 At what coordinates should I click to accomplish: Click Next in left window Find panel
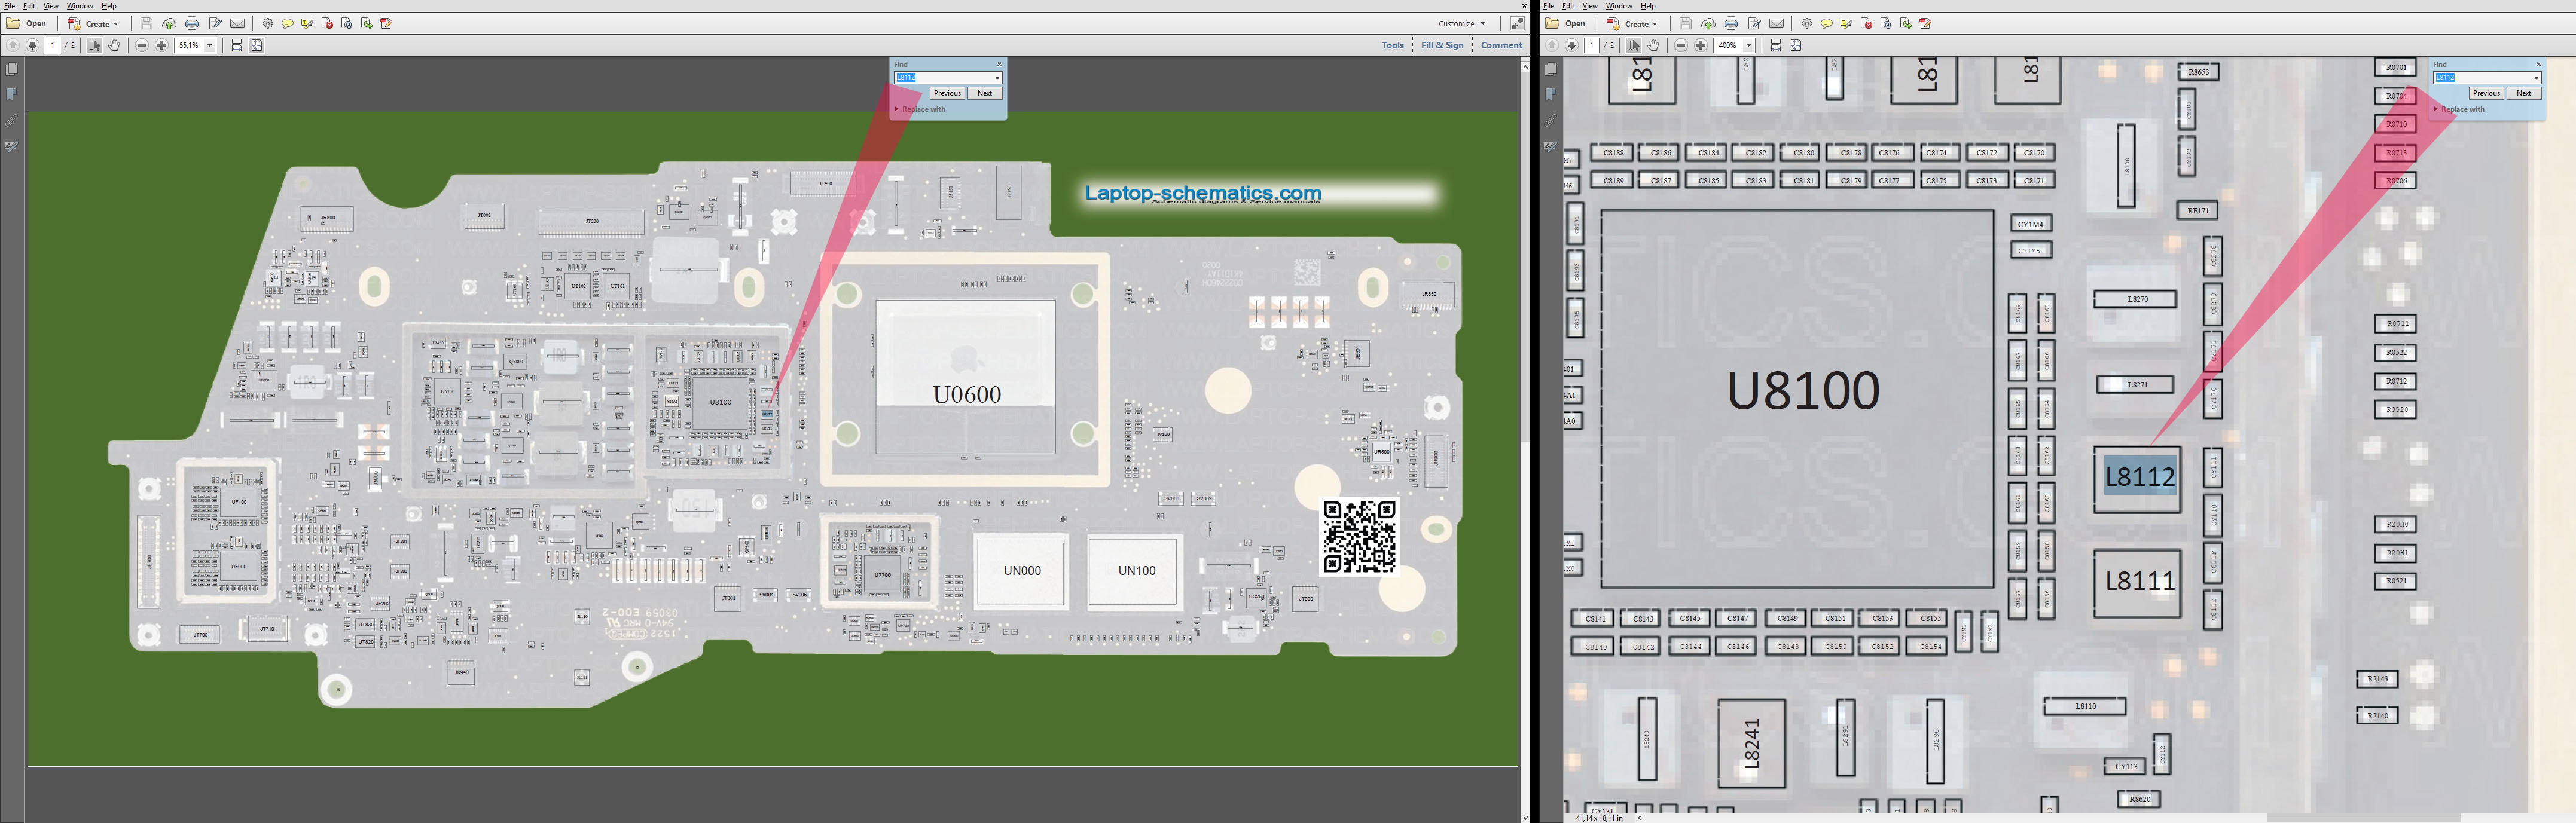985,93
